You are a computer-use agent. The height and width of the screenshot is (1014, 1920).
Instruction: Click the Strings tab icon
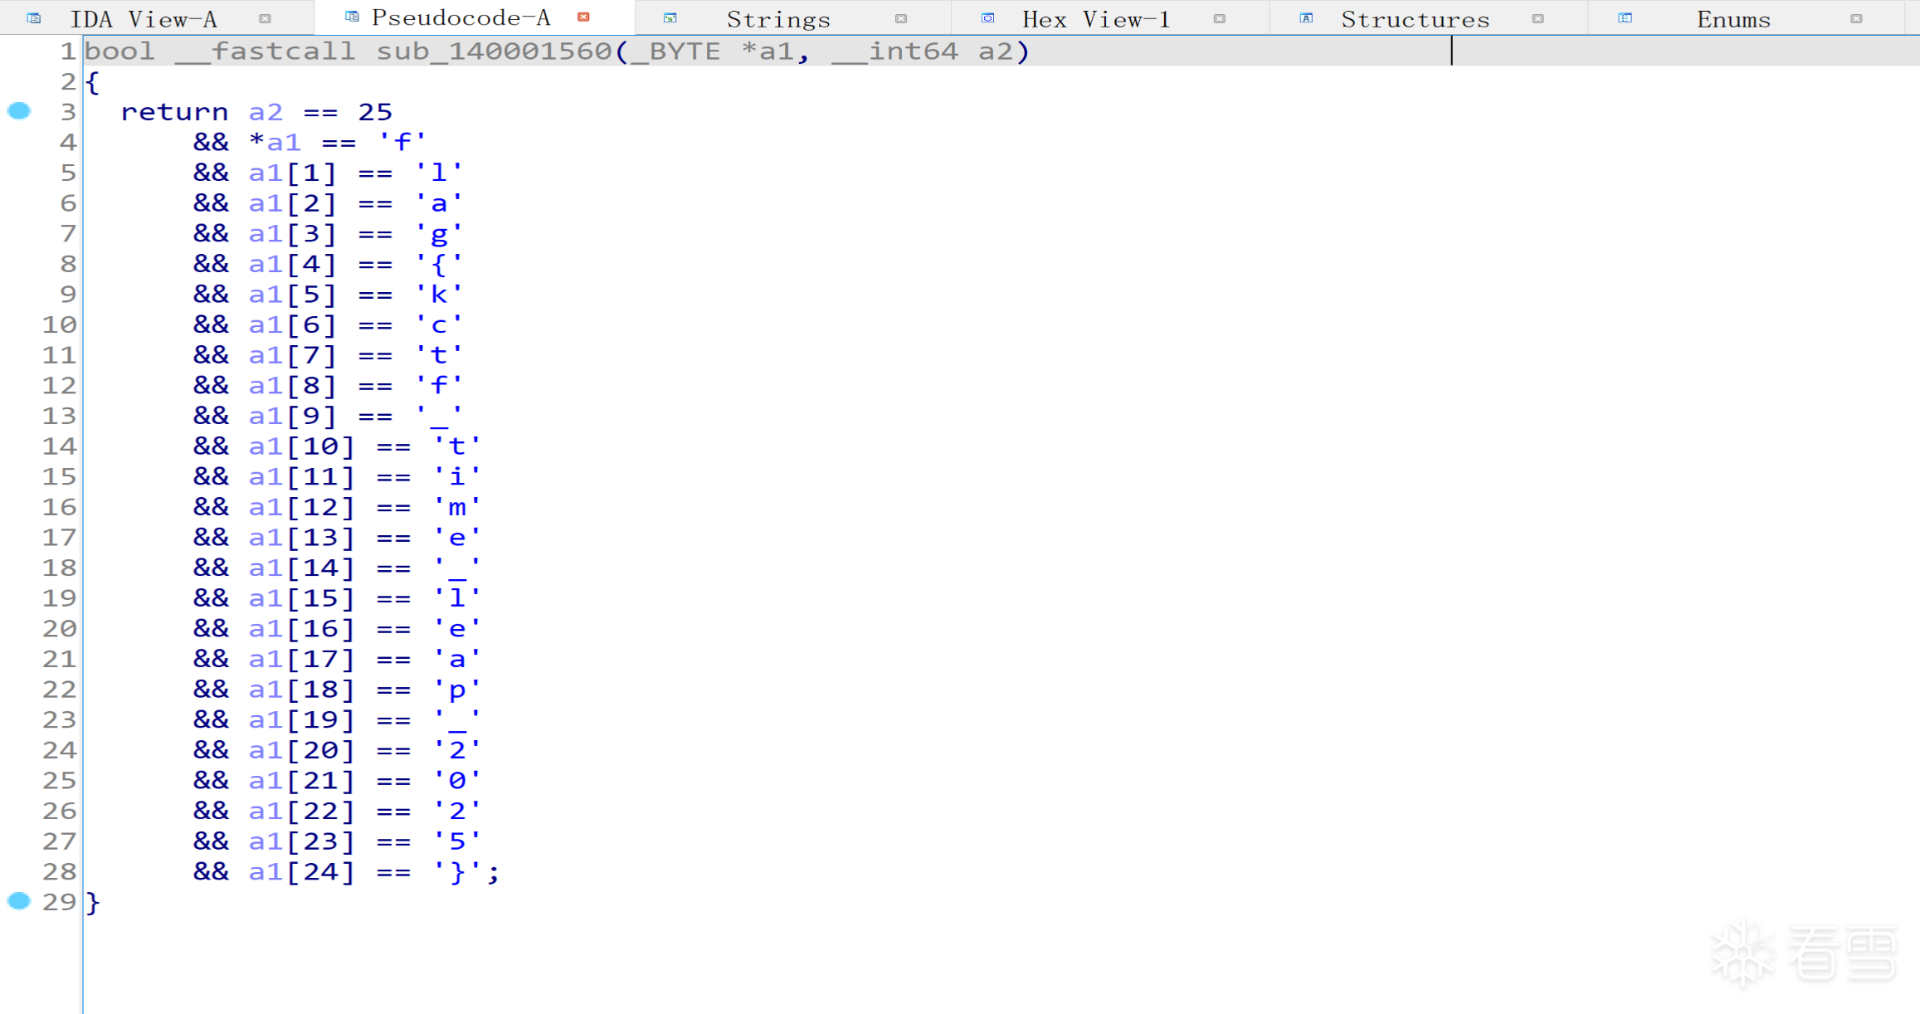(x=670, y=19)
